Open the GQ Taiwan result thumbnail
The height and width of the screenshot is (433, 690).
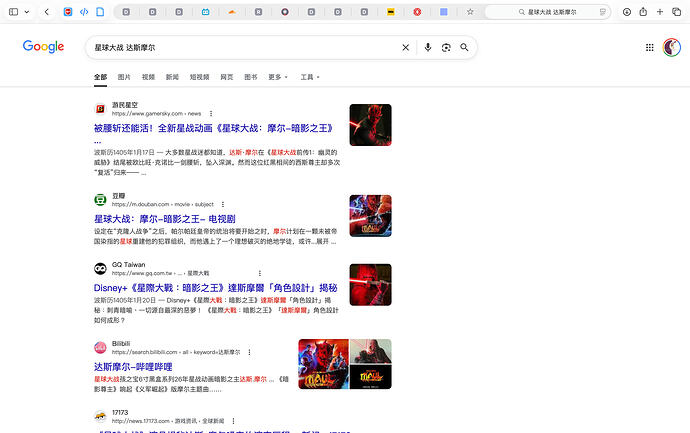(371, 285)
